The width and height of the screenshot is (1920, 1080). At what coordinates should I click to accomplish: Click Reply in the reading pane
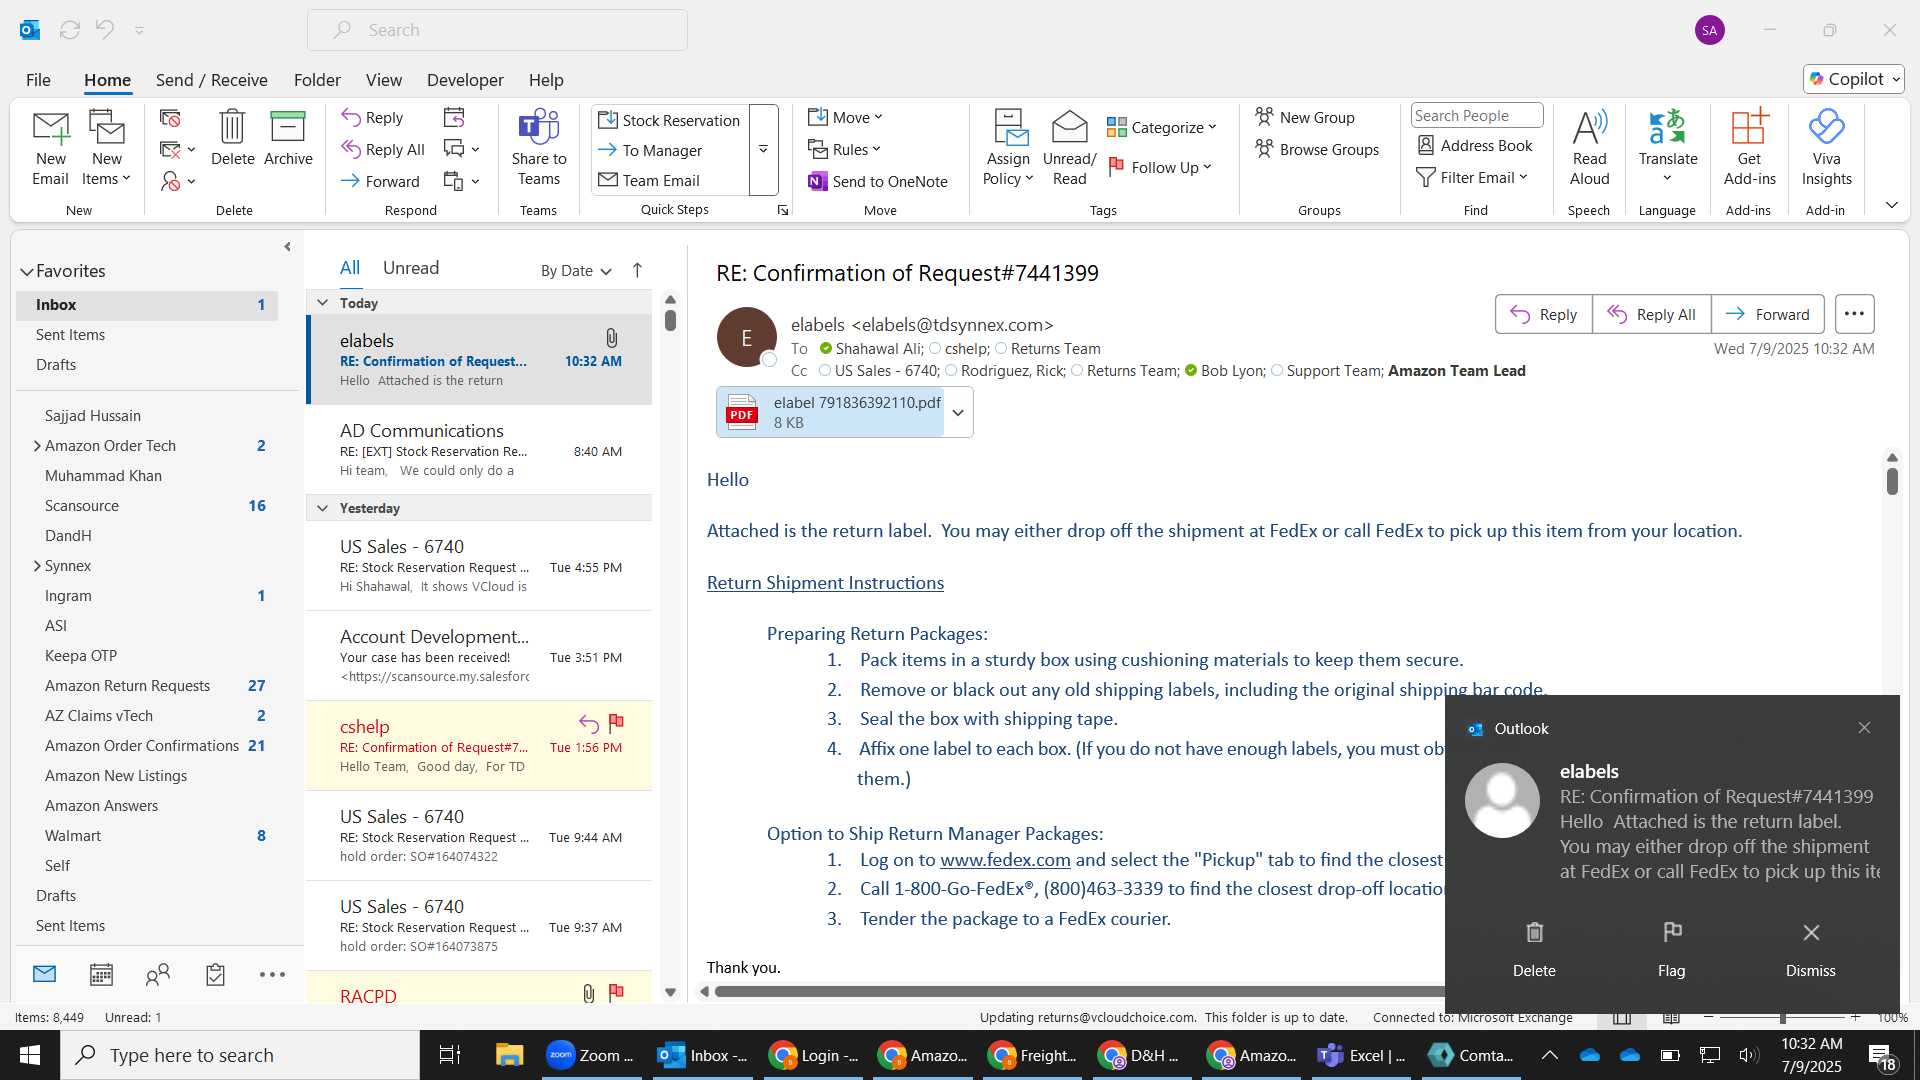click(1543, 314)
